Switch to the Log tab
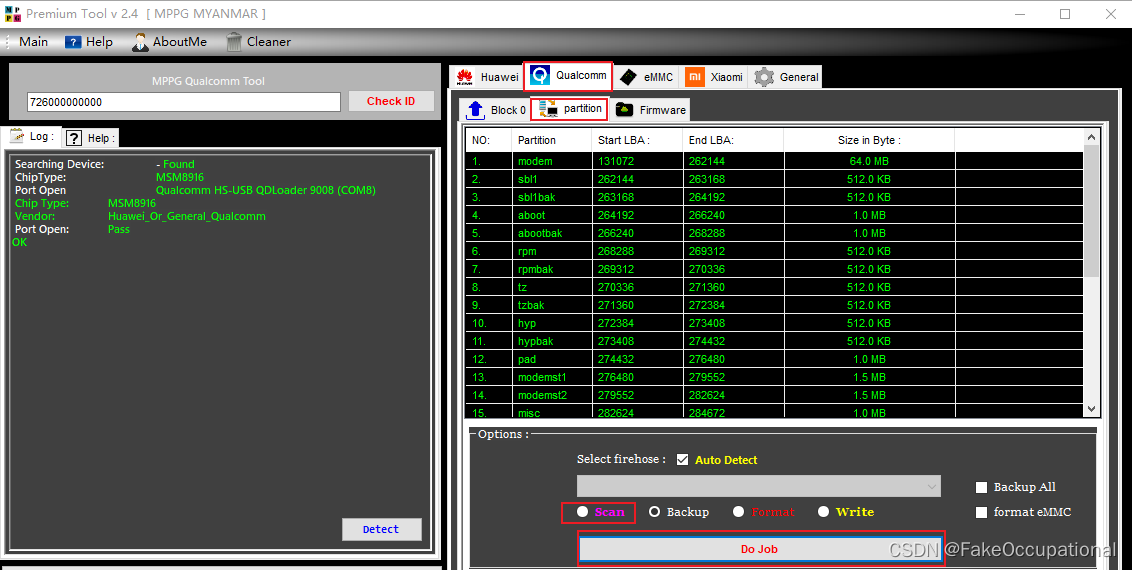 click(32, 136)
